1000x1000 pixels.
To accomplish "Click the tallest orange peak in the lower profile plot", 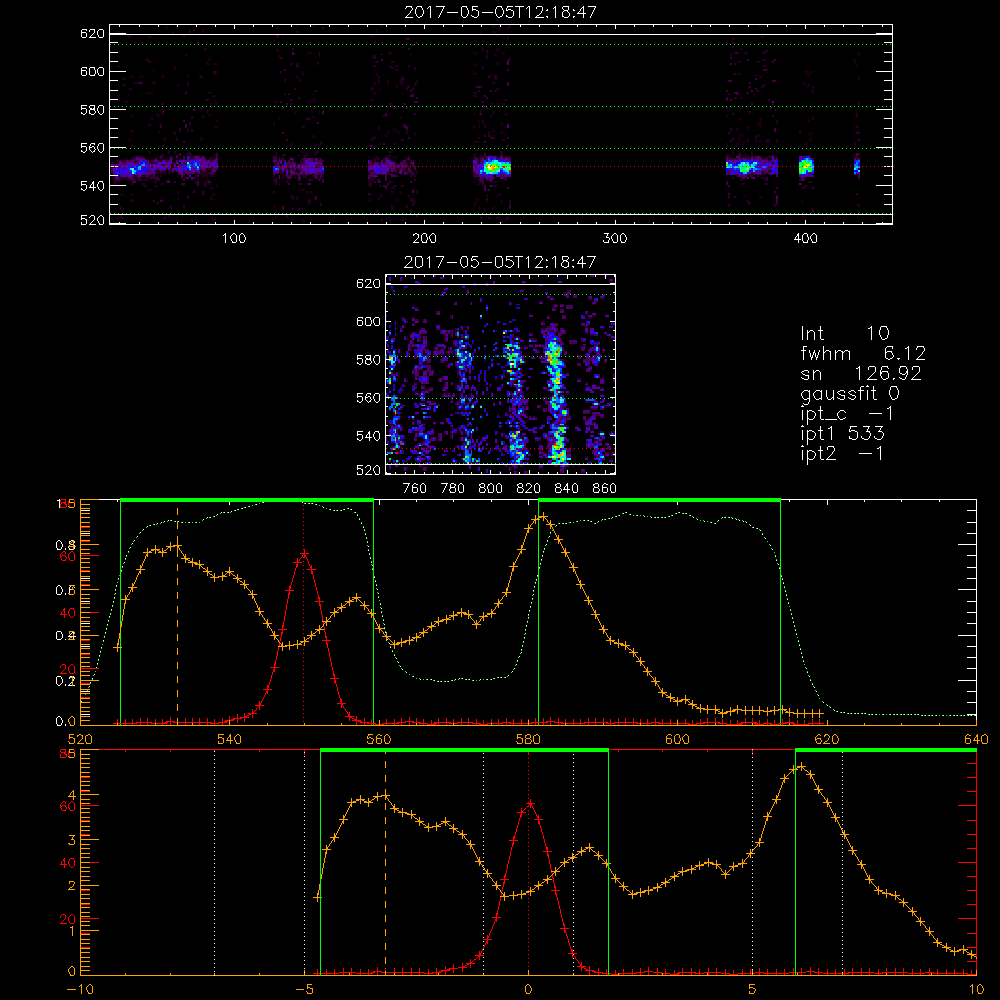I will pyautogui.click(x=801, y=767).
